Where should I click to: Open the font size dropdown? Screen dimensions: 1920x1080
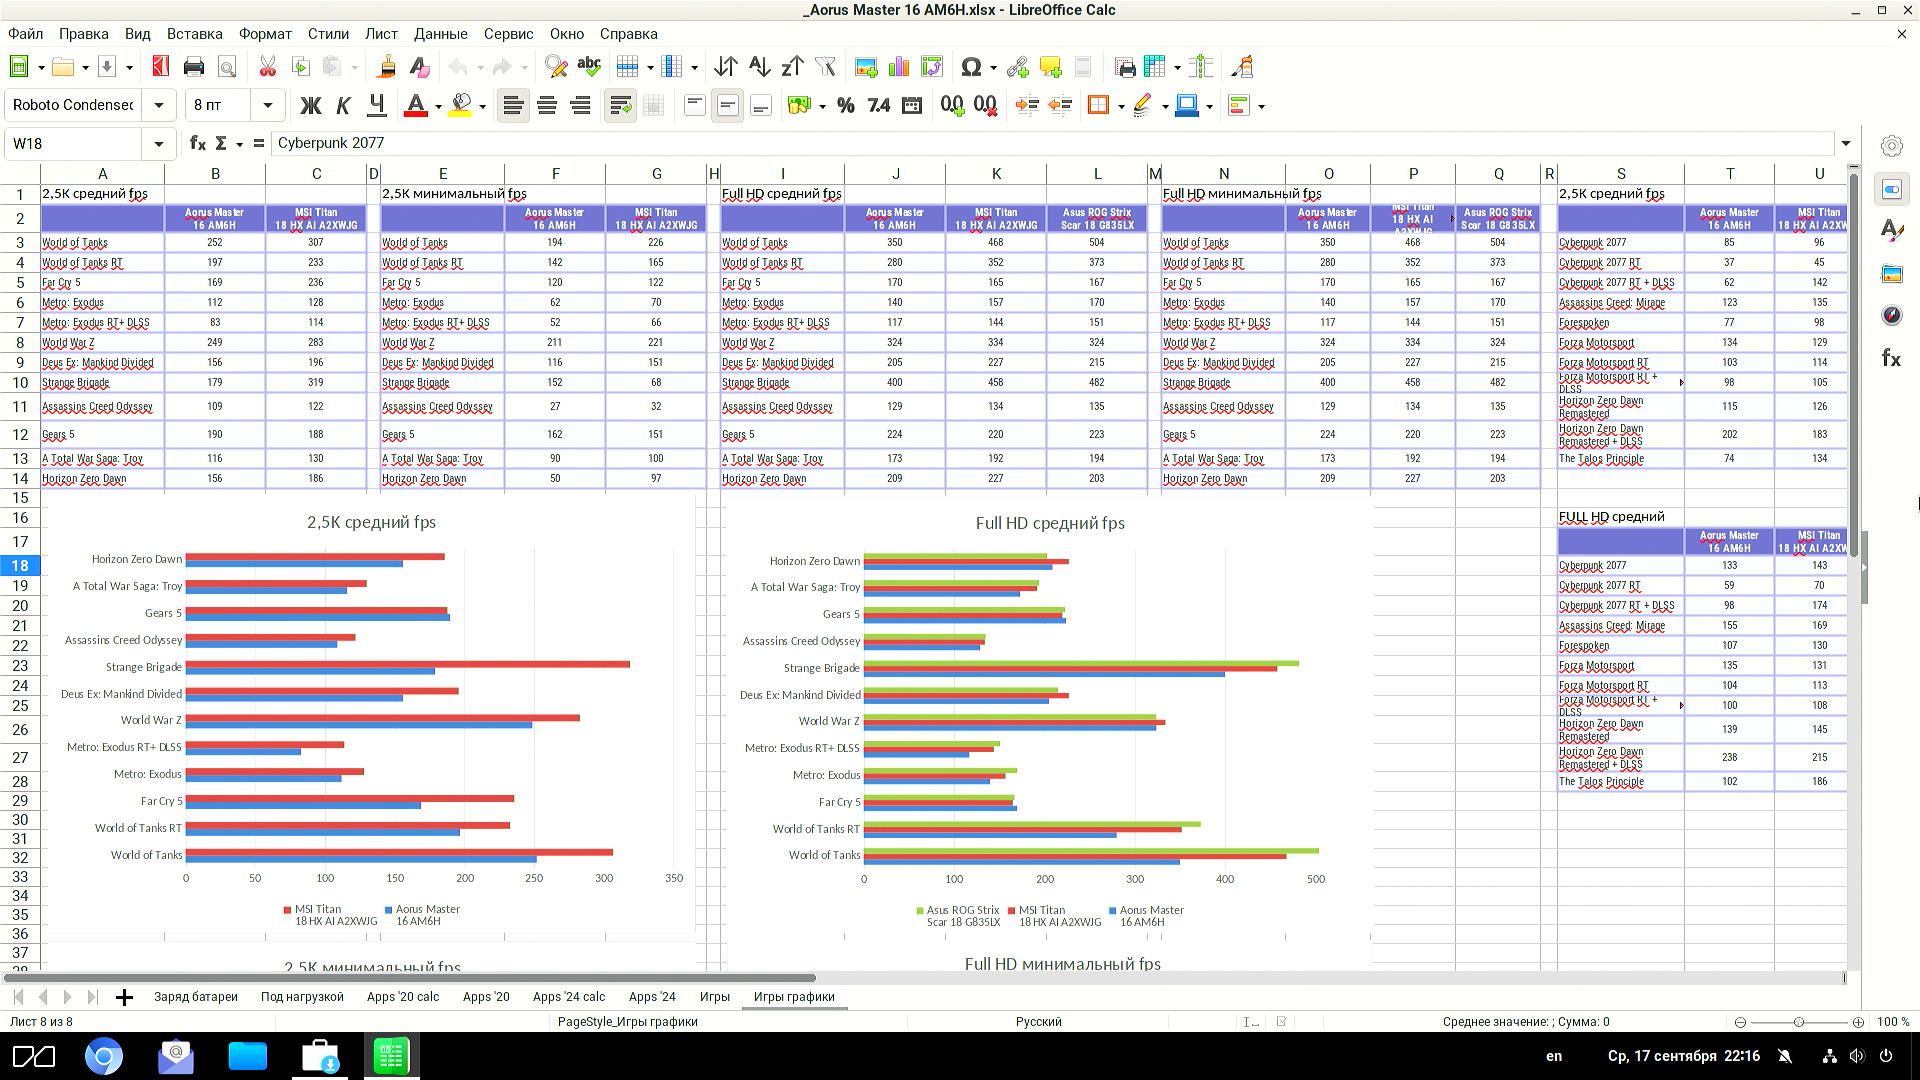pyautogui.click(x=267, y=105)
